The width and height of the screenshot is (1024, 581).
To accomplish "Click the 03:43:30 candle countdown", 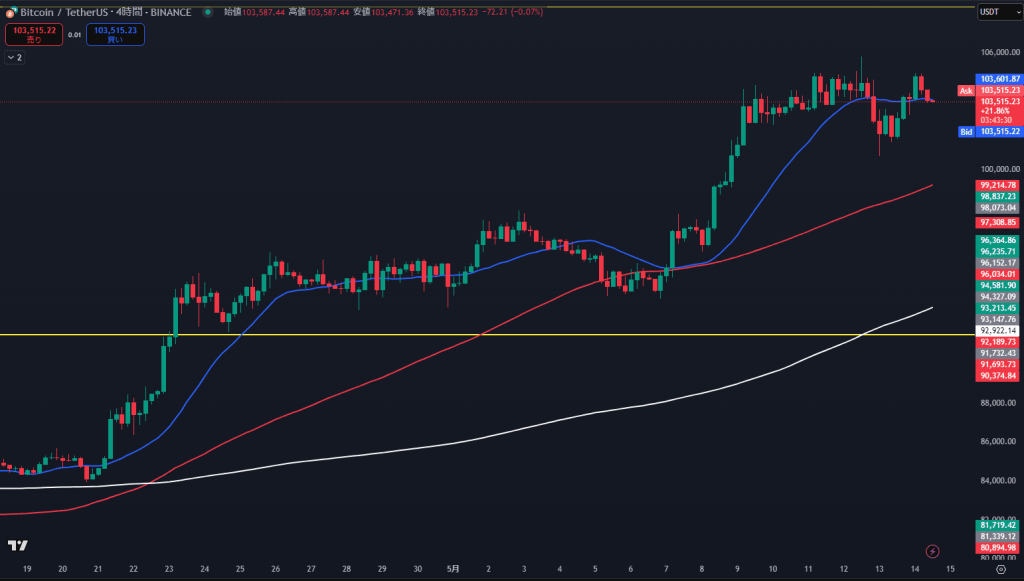I will pos(996,120).
